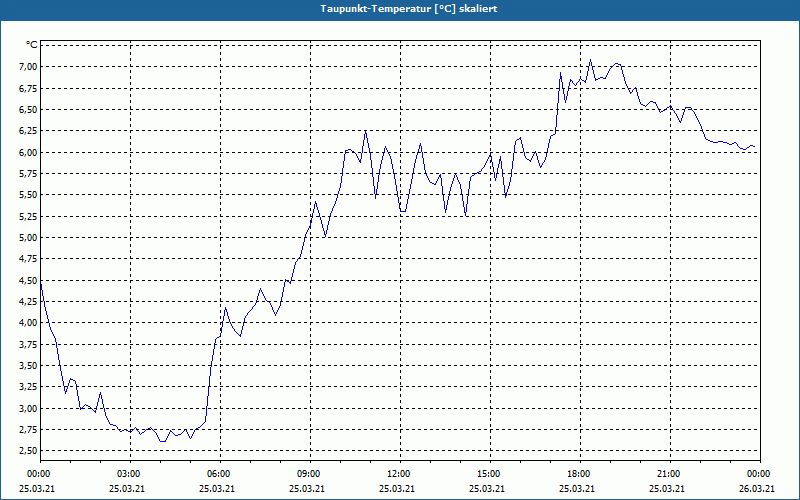800x500 pixels.
Task: Click the first '25.03.21' date below the left 00:00
Action: tap(37, 488)
